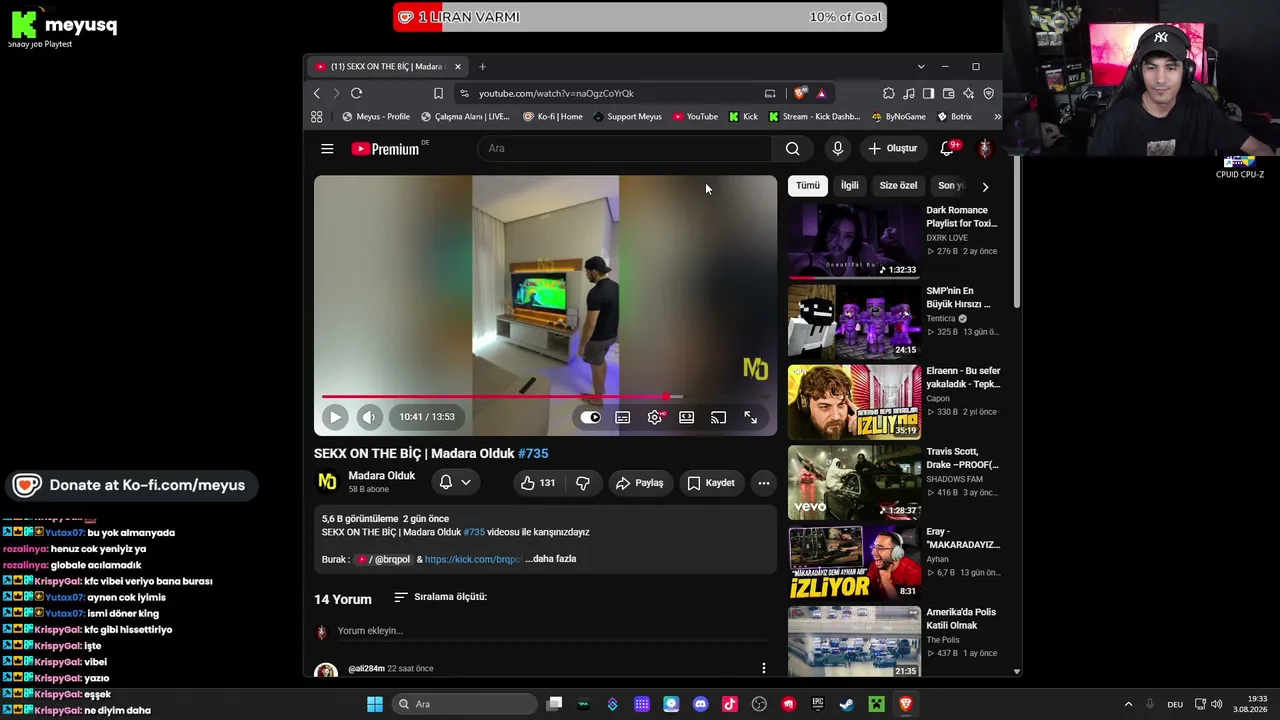Save the video with Kaydet
1280x720 pixels.
coord(712,483)
